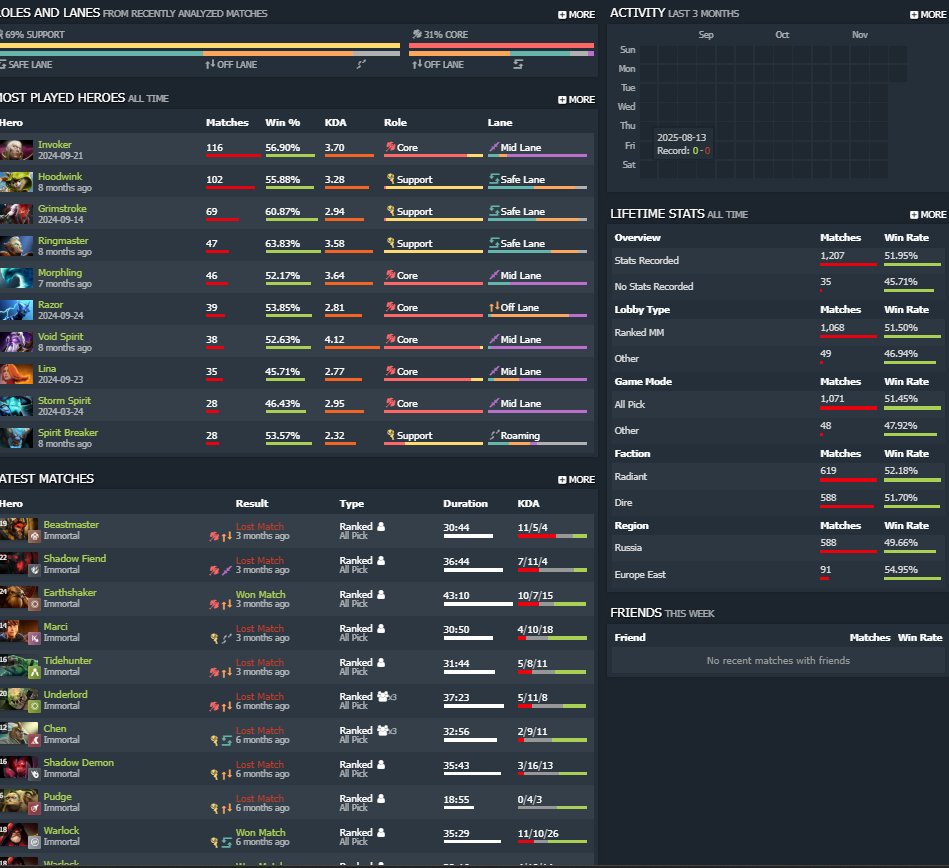The image size is (949, 868).
Task: Click the Roles and Lanes More button
Action: pos(576,15)
